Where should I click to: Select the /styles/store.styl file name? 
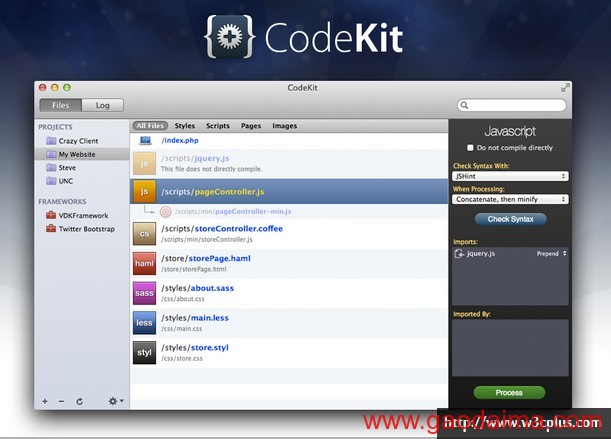[195, 347]
